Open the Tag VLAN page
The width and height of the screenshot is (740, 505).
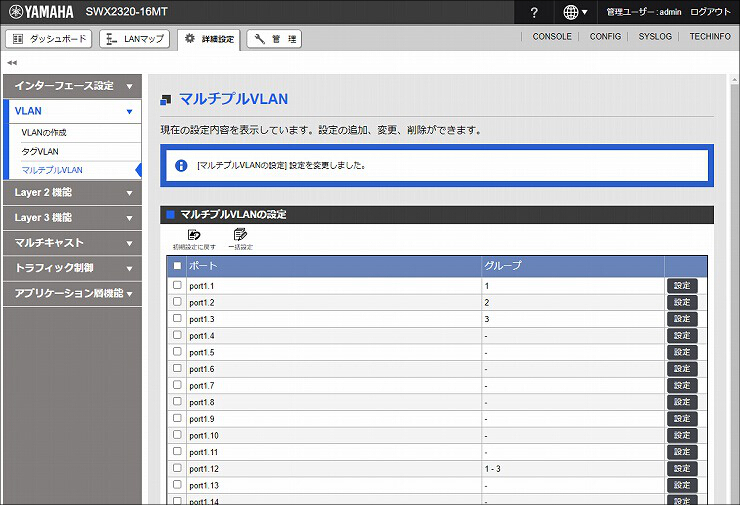(40, 152)
